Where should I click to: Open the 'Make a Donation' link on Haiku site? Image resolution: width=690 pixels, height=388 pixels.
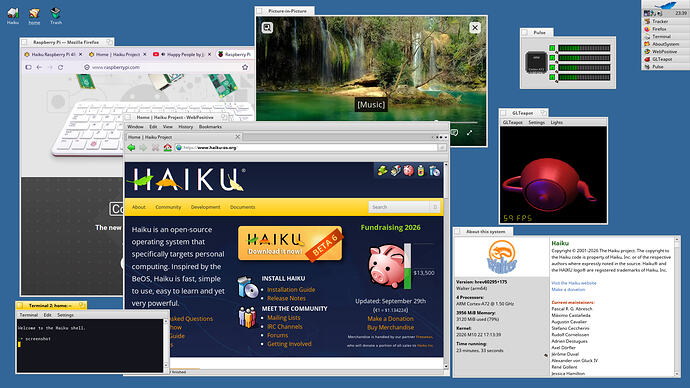pos(390,318)
